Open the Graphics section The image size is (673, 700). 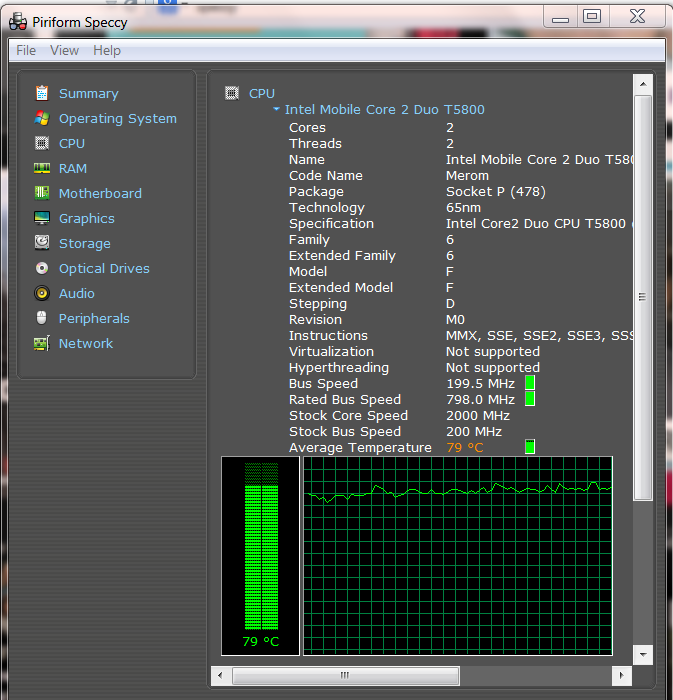point(87,219)
